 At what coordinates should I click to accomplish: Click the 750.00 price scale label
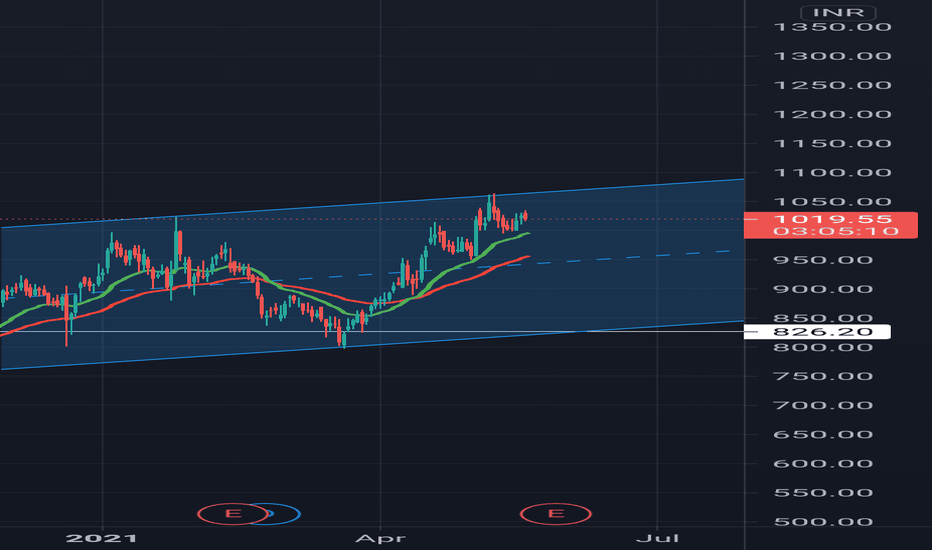tap(823, 376)
